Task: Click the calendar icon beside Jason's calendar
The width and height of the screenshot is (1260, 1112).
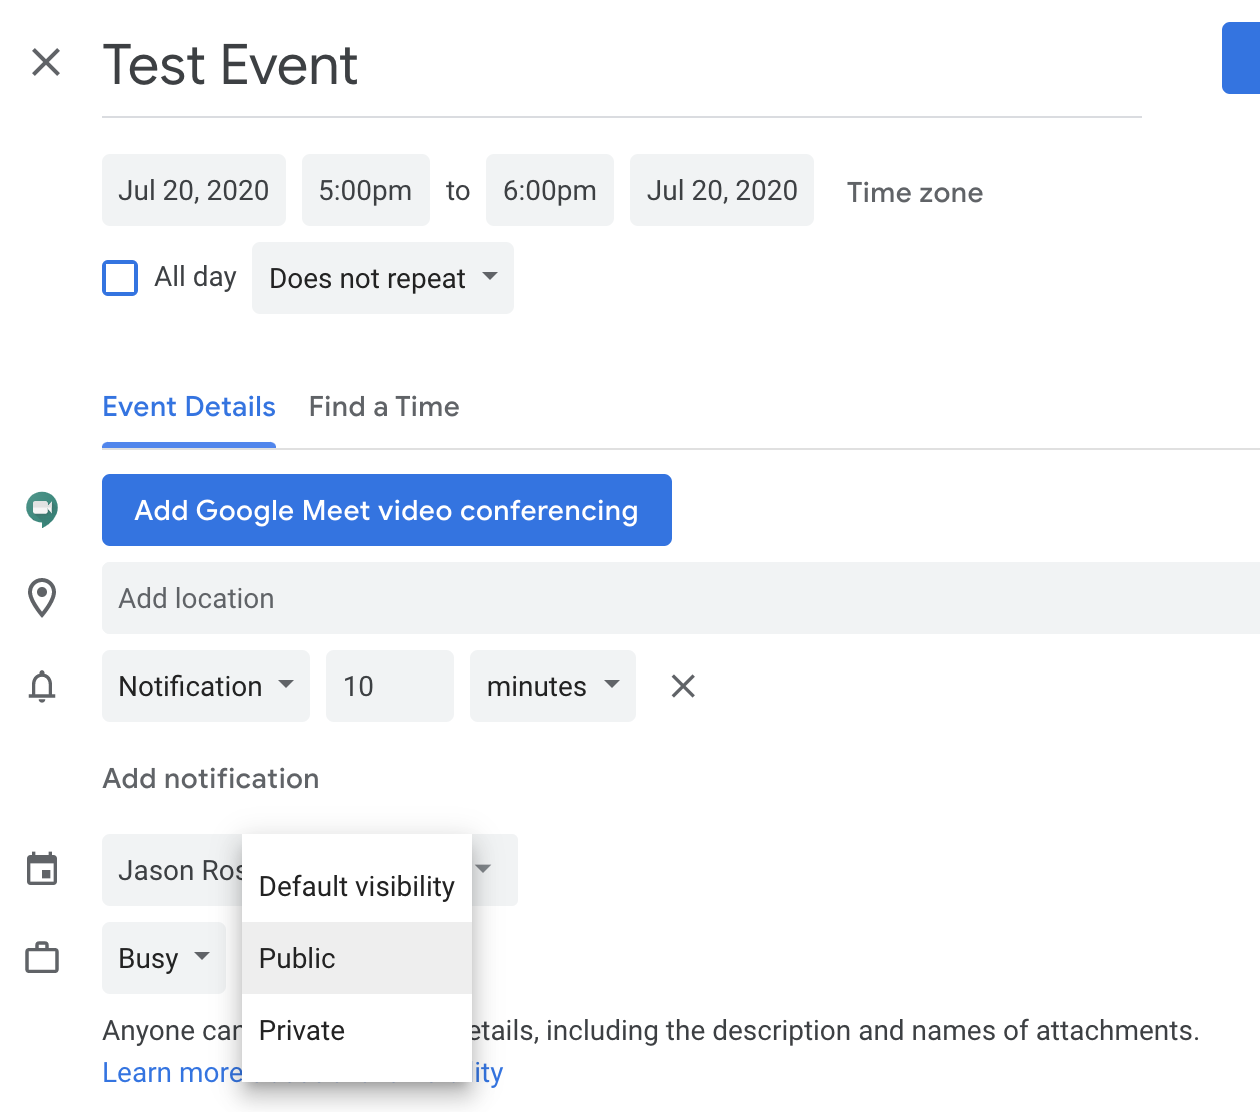Action: (42, 869)
